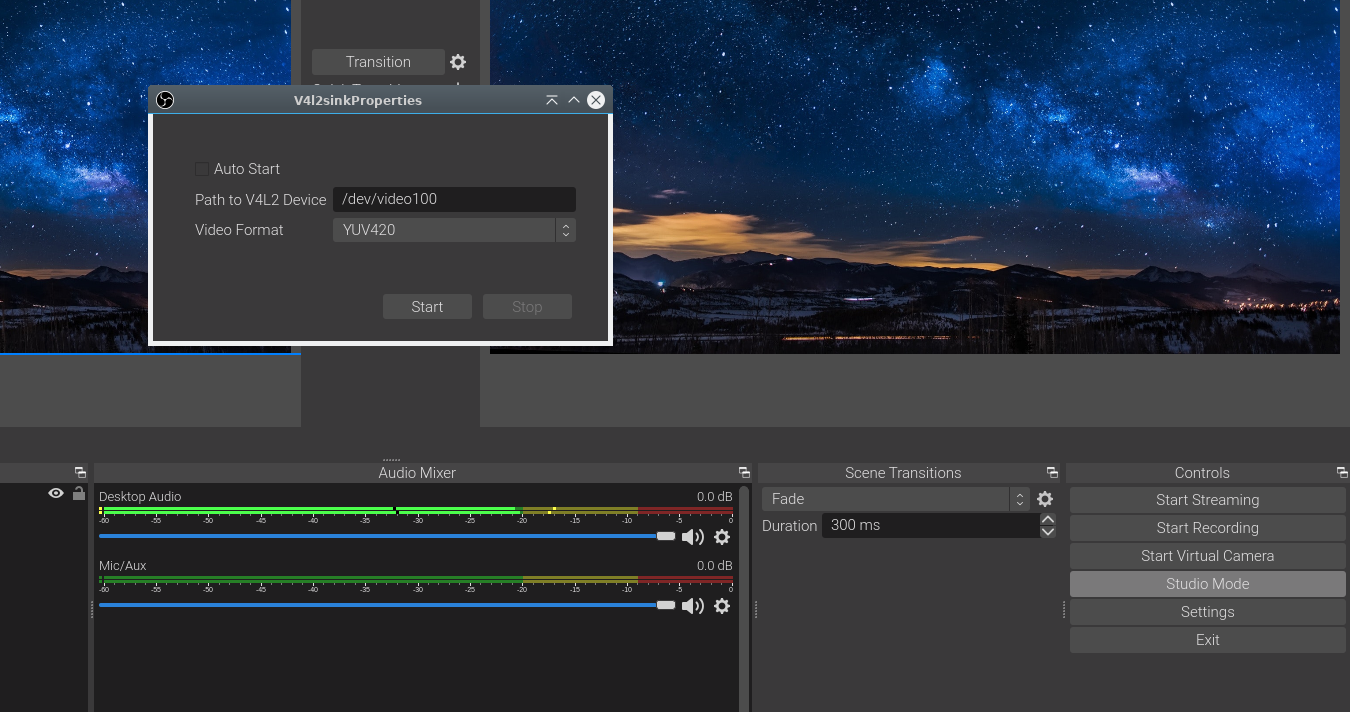This screenshot has width=1350, height=712.
Task: Click the Mic/Aux volume slider handle
Action: point(666,606)
